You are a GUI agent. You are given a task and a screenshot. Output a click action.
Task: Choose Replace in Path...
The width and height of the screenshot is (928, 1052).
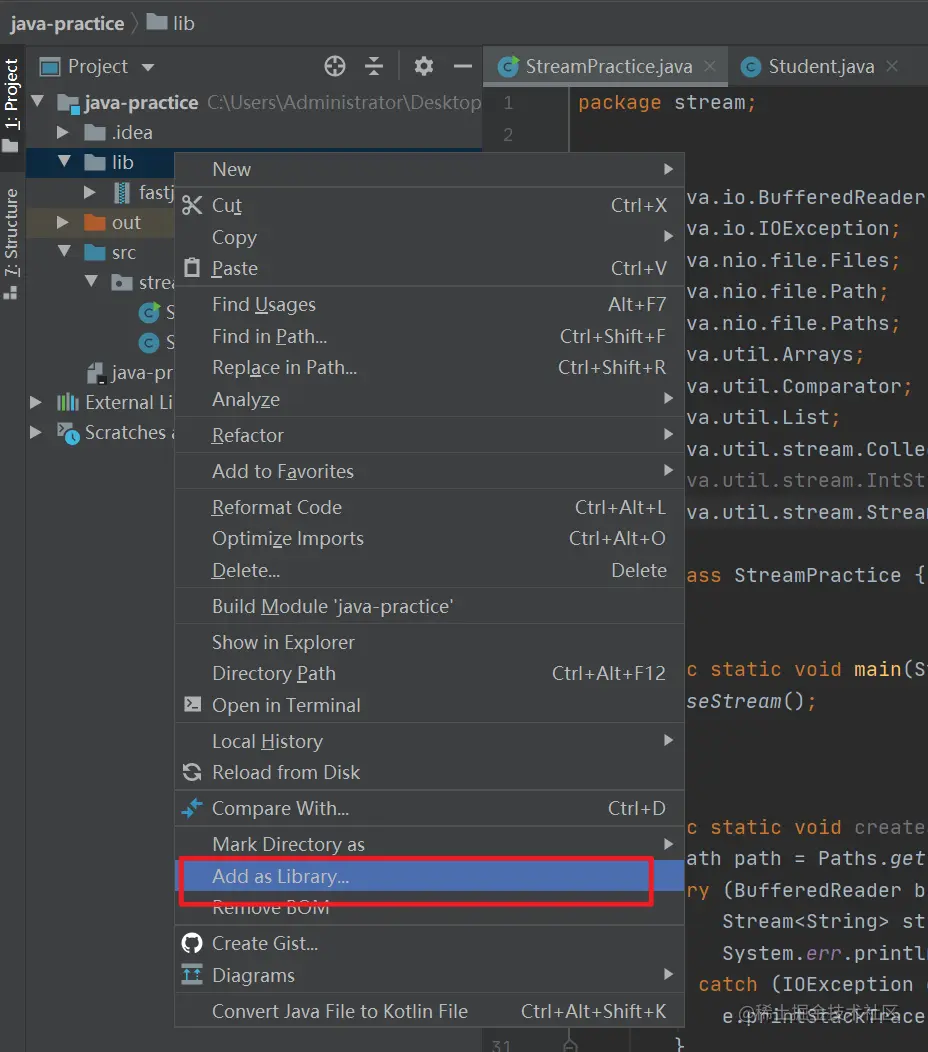[x=429, y=367]
